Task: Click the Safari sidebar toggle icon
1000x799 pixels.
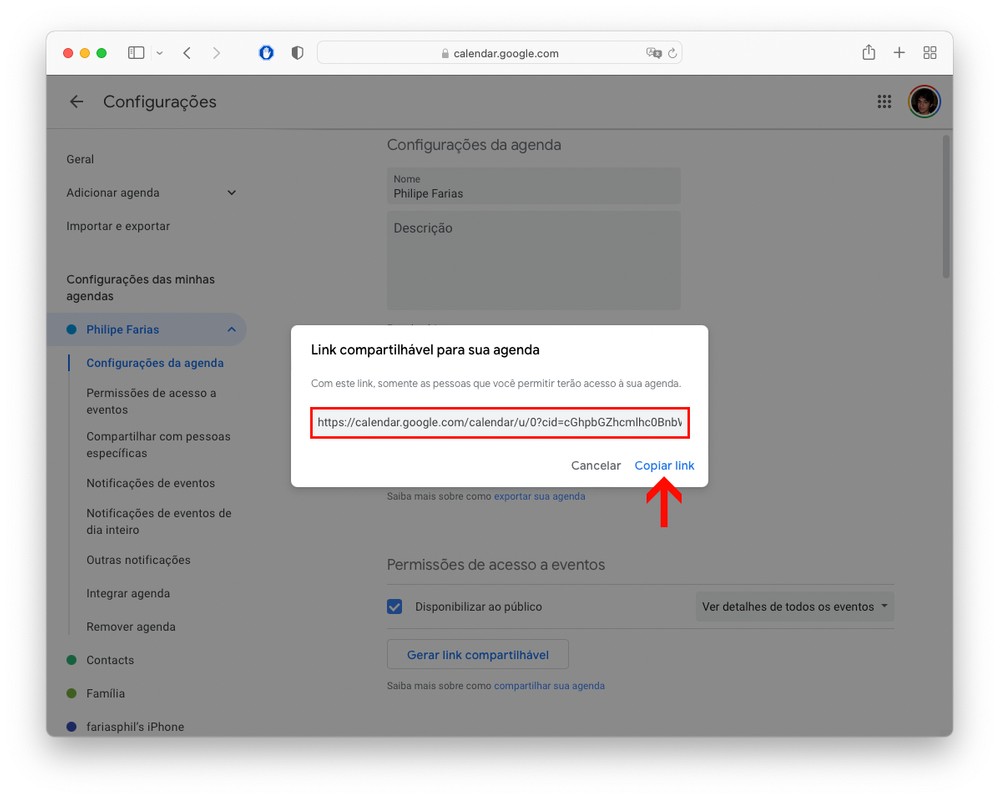Action: [x=136, y=53]
